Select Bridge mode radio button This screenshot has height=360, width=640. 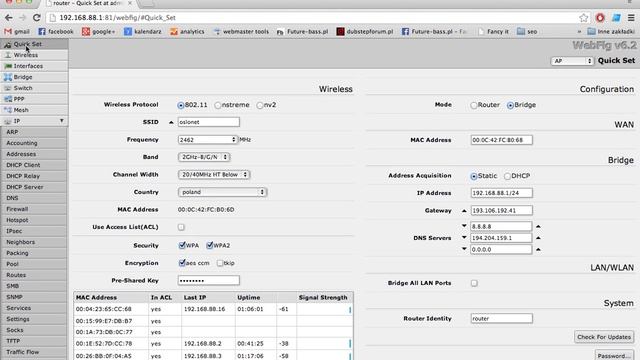[510, 105]
